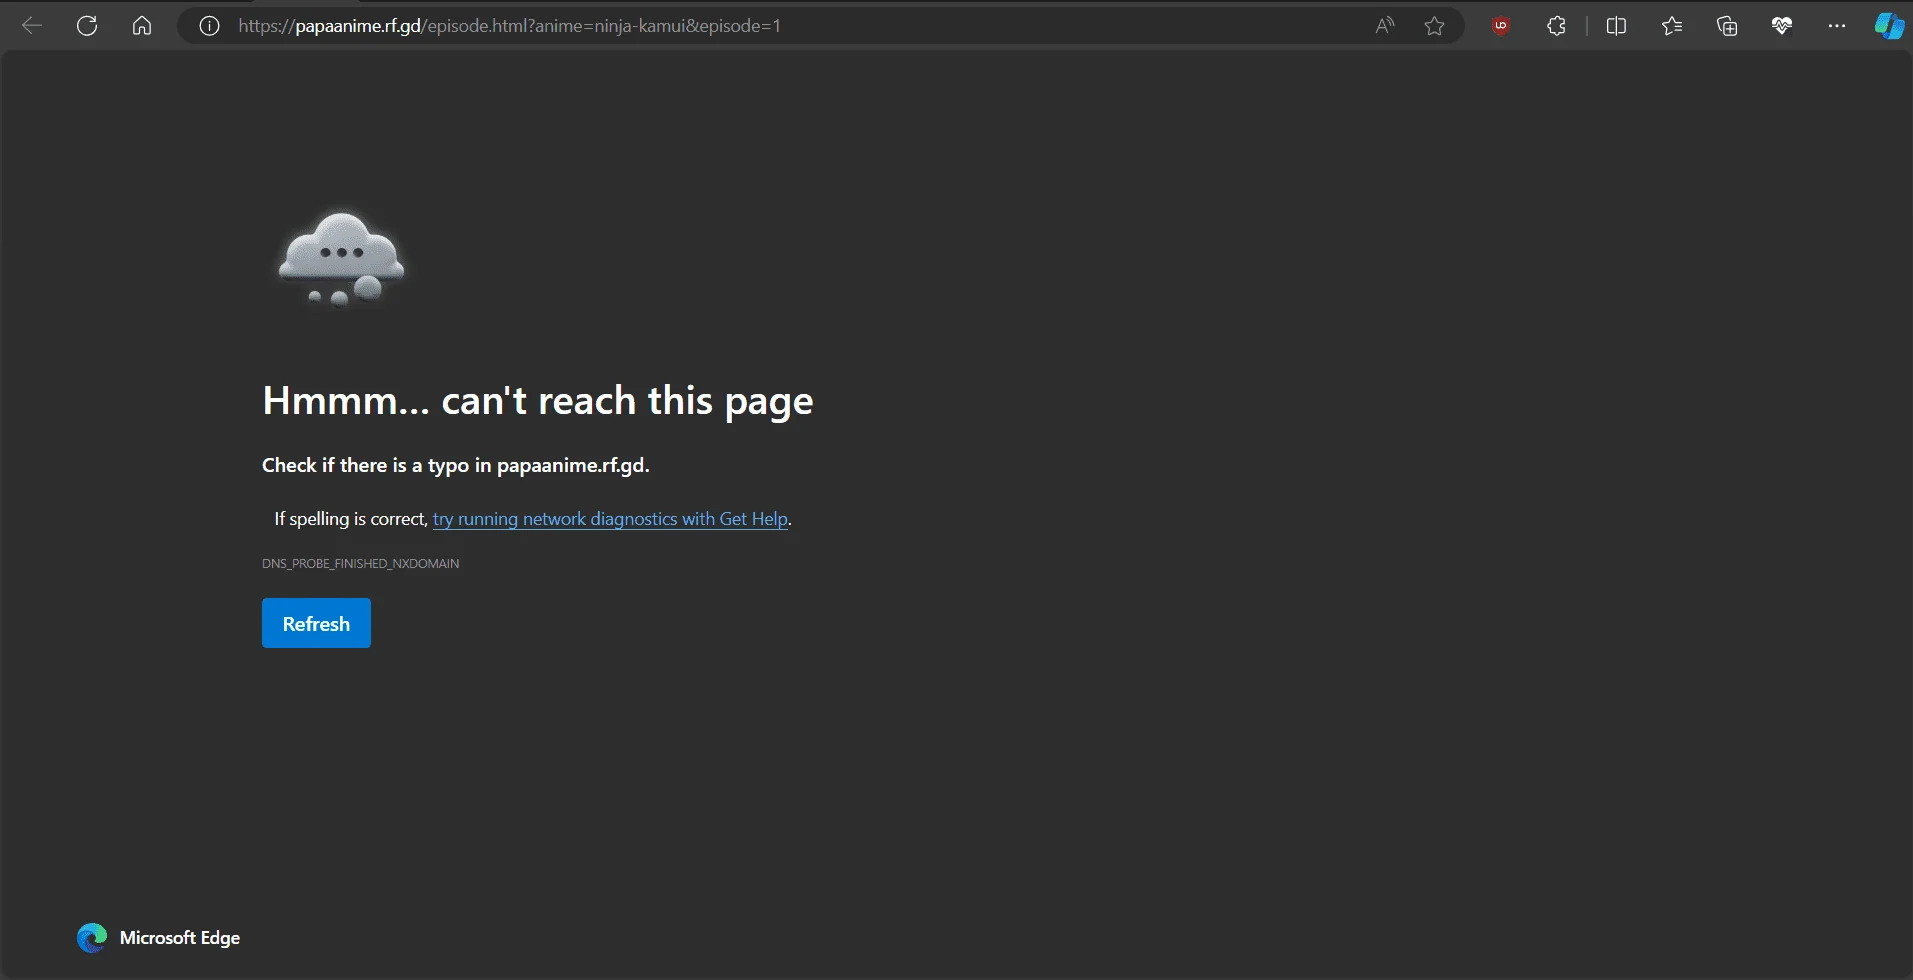Screen dimensions: 1913x980
Task: Reload the page with the toolbar refresh icon
Action: [87, 26]
